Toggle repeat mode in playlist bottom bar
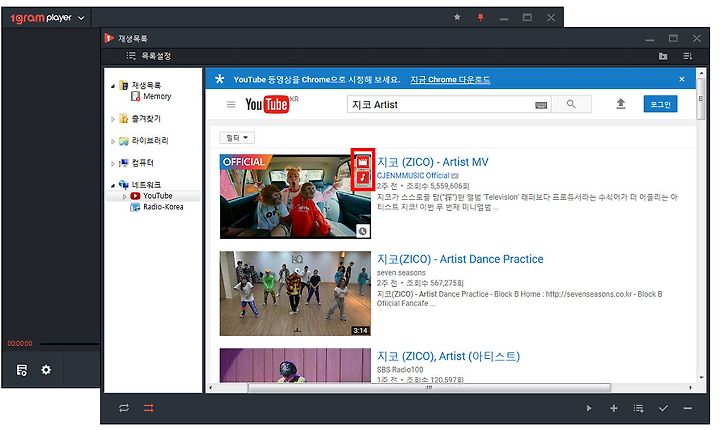The height and width of the screenshot is (430, 720). (x=124, y=408)
